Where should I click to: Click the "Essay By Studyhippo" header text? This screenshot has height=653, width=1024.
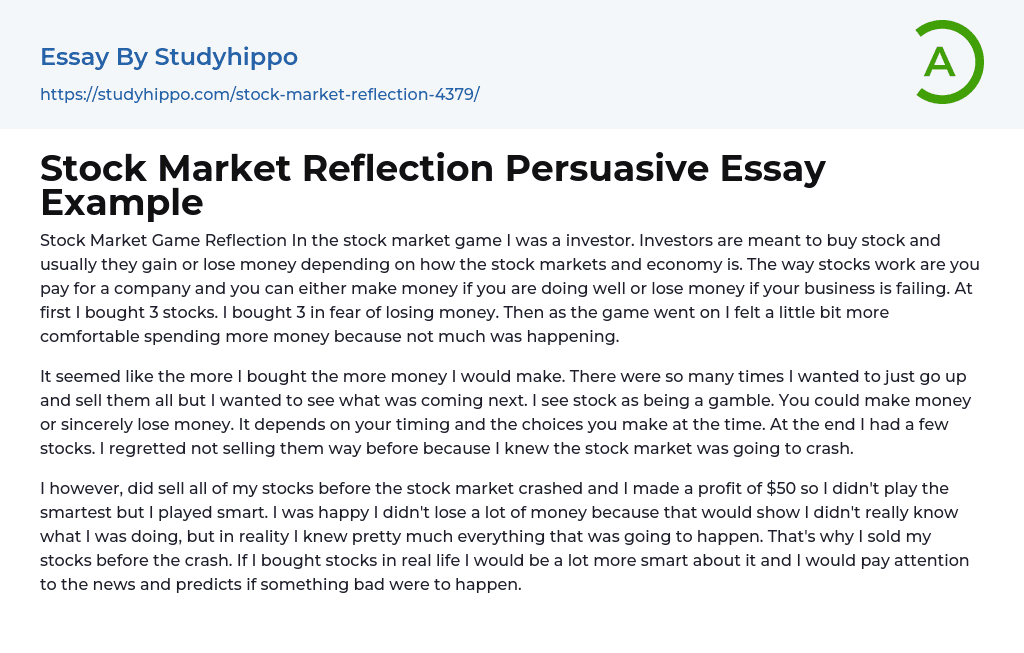168,57
